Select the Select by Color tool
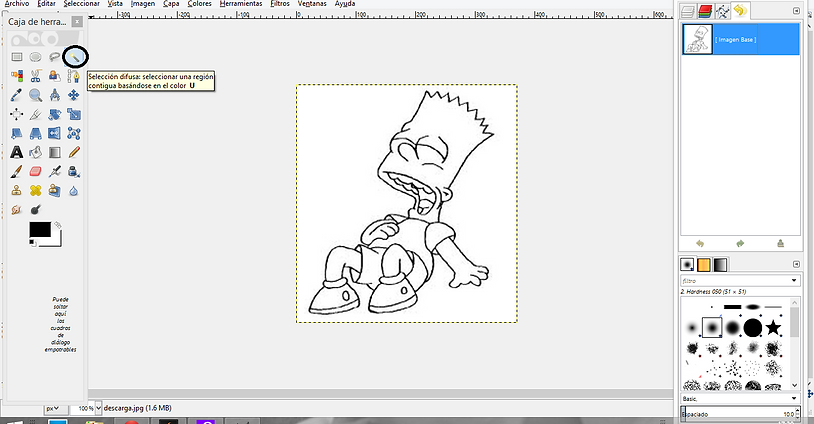 (17, 76)
